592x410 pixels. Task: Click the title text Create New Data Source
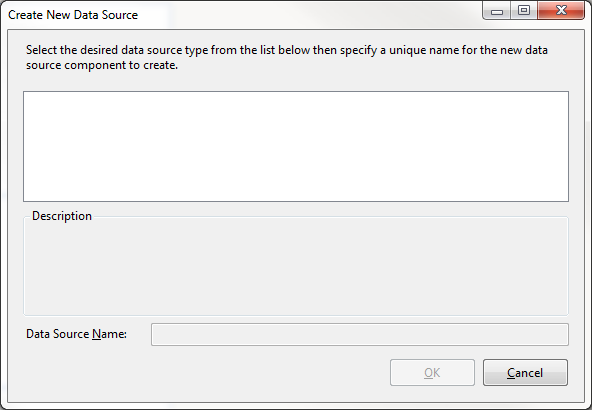pyautogui.click(x=73, y=15)
